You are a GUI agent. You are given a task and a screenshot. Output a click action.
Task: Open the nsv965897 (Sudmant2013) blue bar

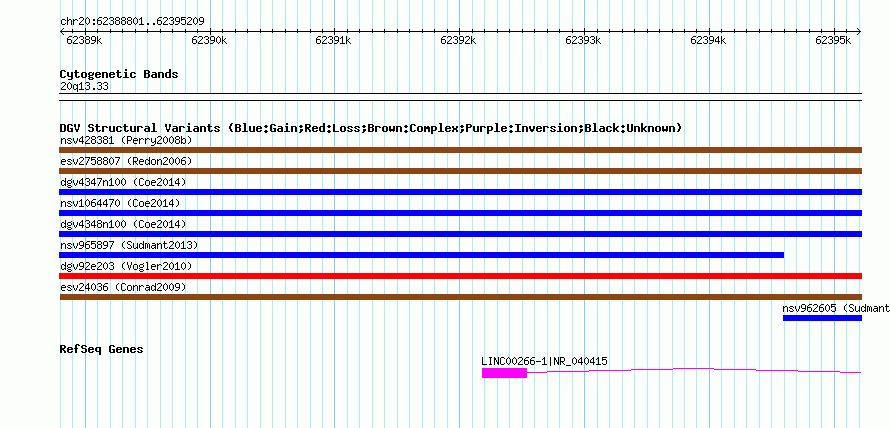click(422, 255)
